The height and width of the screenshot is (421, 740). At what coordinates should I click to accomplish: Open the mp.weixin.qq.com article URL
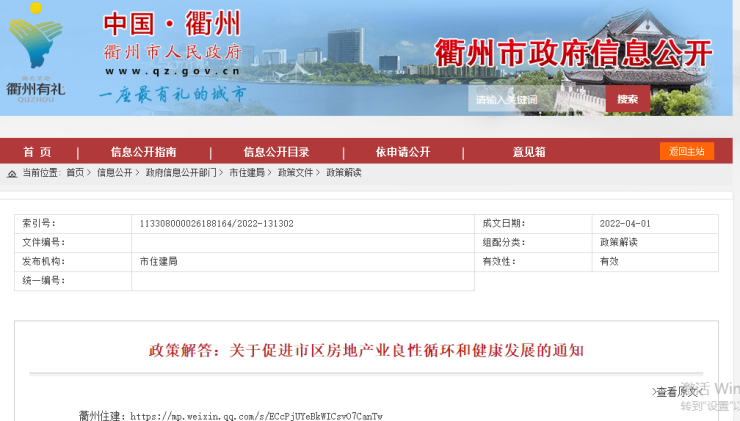click(x=256, y=415)
